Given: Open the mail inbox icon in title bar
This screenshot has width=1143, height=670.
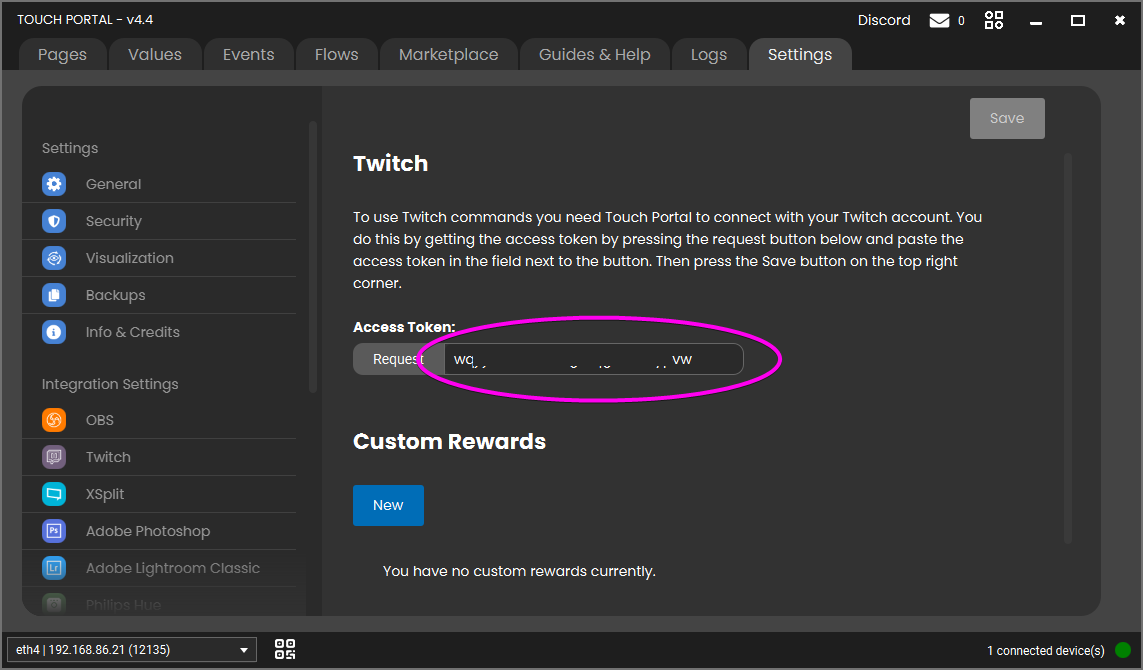Looking at the screenshot, I should pos(939,21).
